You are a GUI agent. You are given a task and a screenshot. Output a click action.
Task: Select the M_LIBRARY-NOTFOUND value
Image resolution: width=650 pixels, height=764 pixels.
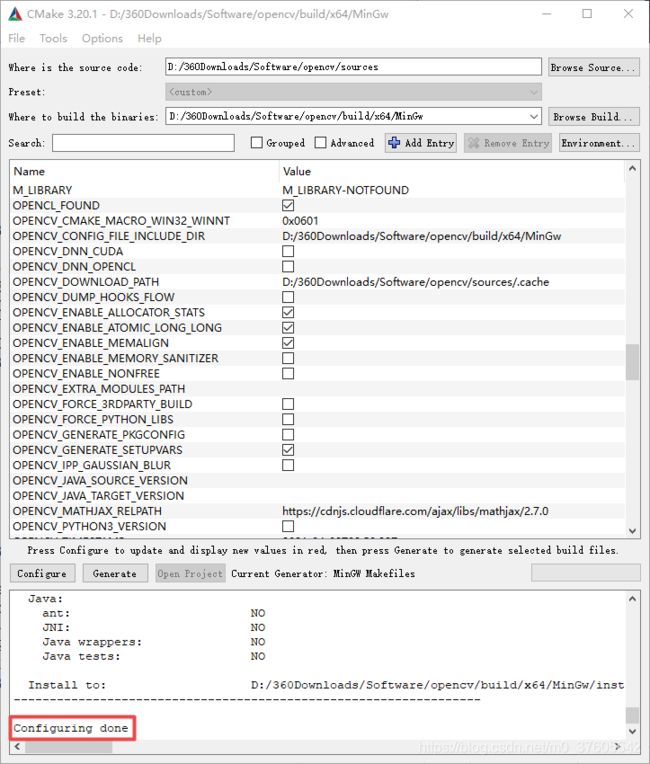click(x=345, y=190)
